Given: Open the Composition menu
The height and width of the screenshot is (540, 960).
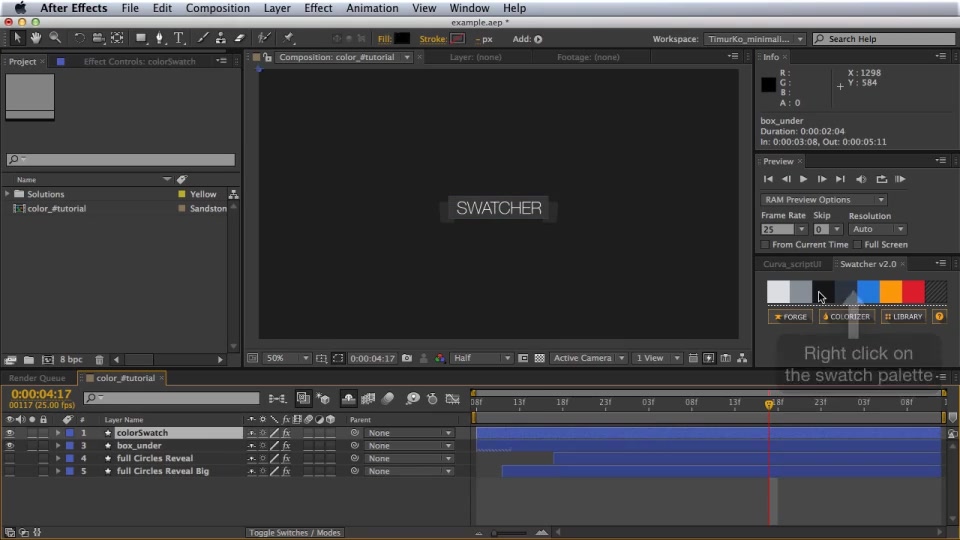Looking at the screenshot, I should (217, 8).
